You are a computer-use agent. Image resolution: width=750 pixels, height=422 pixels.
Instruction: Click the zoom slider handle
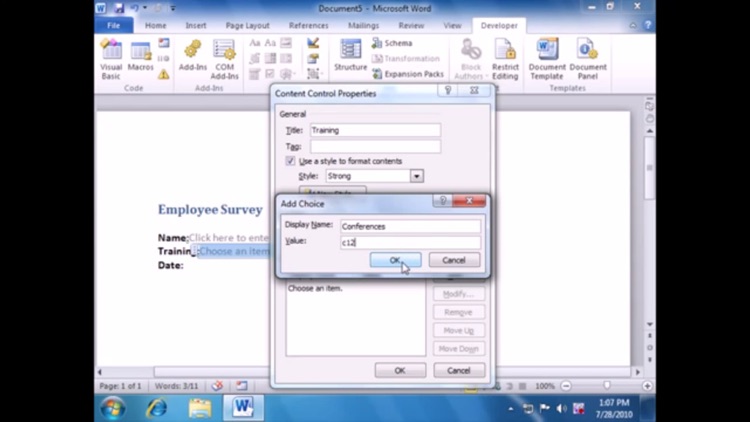tap(607, 386)
